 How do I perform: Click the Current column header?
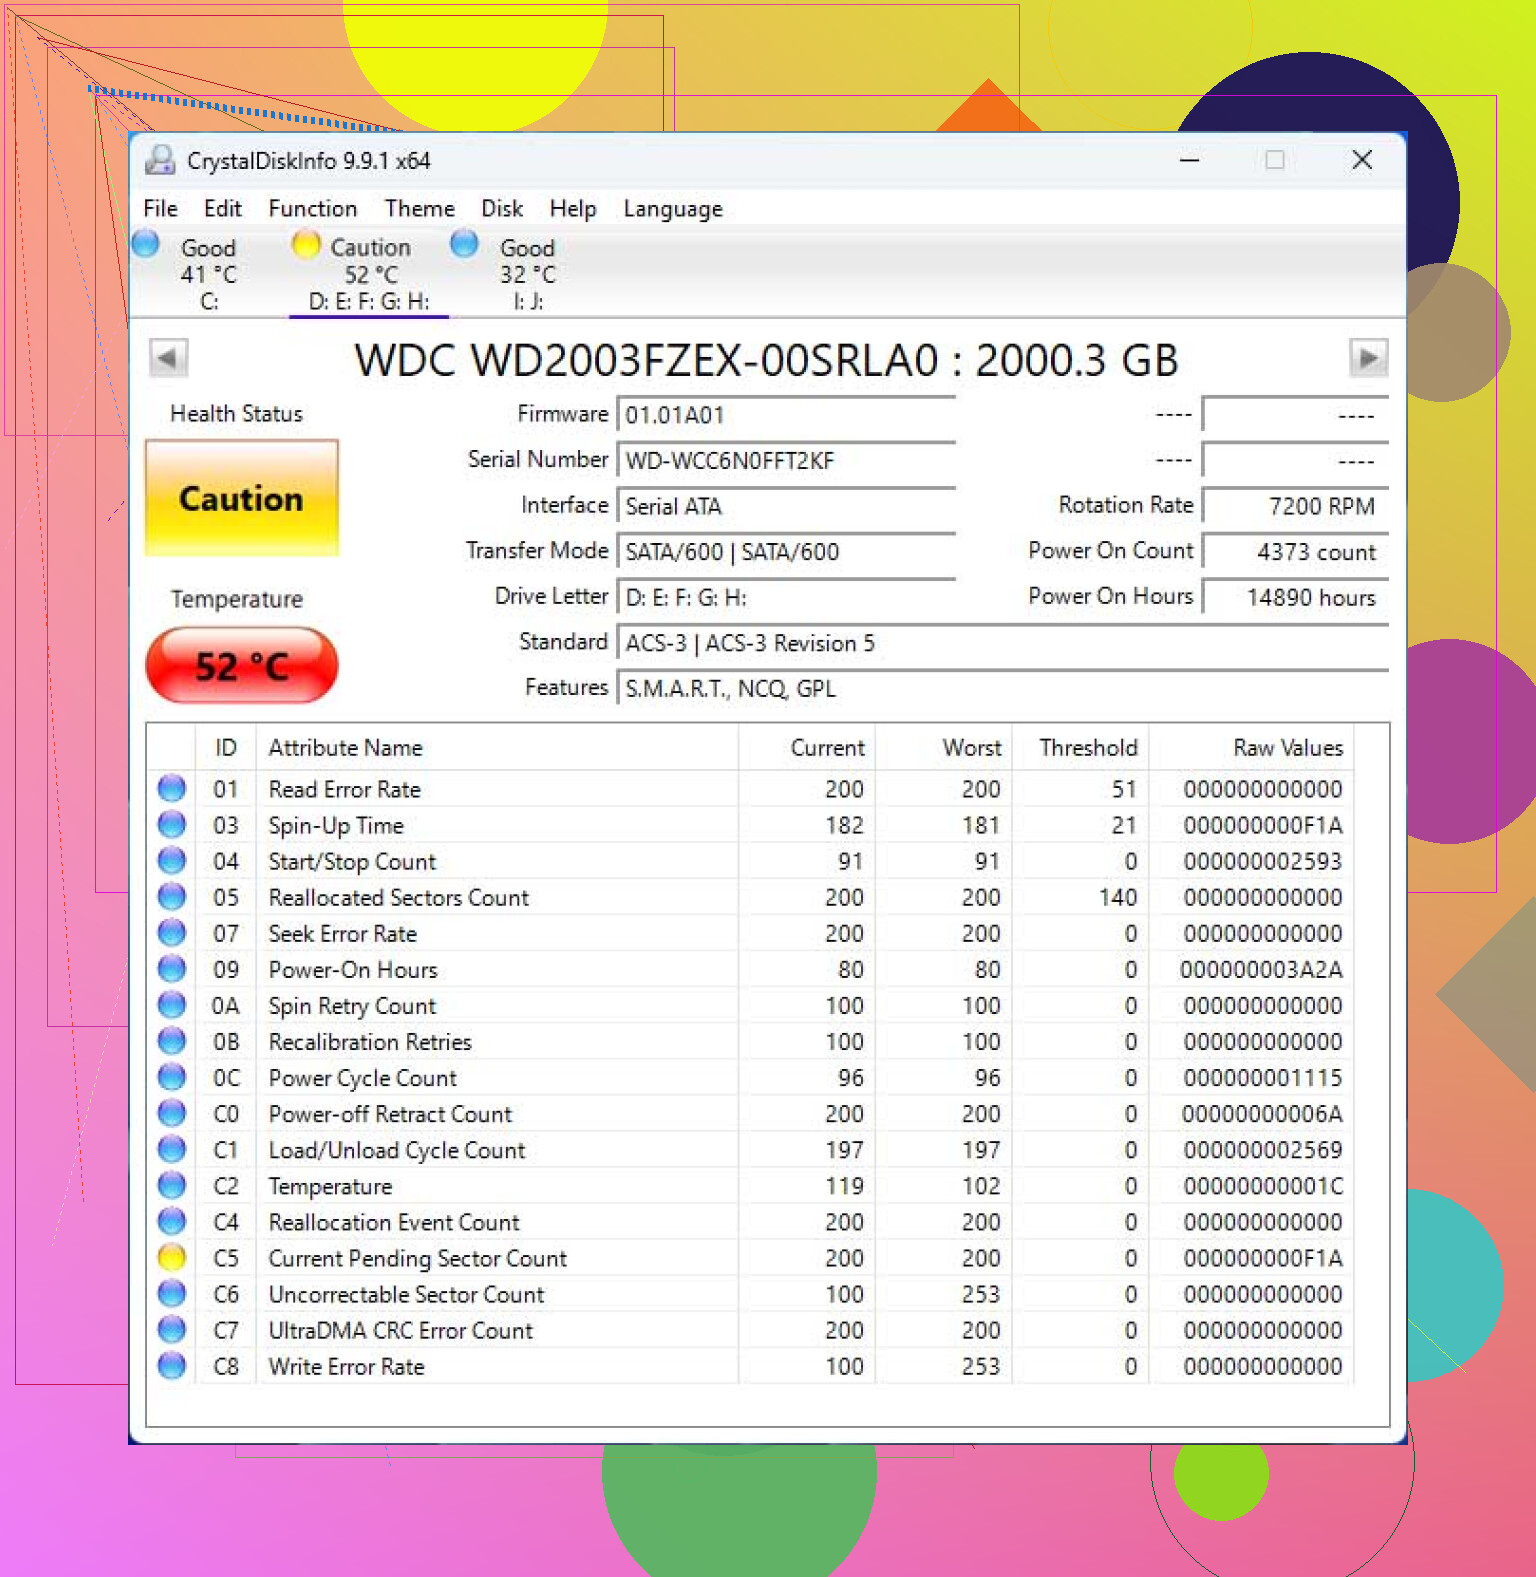pyautogui.click(x=807, y=748)
